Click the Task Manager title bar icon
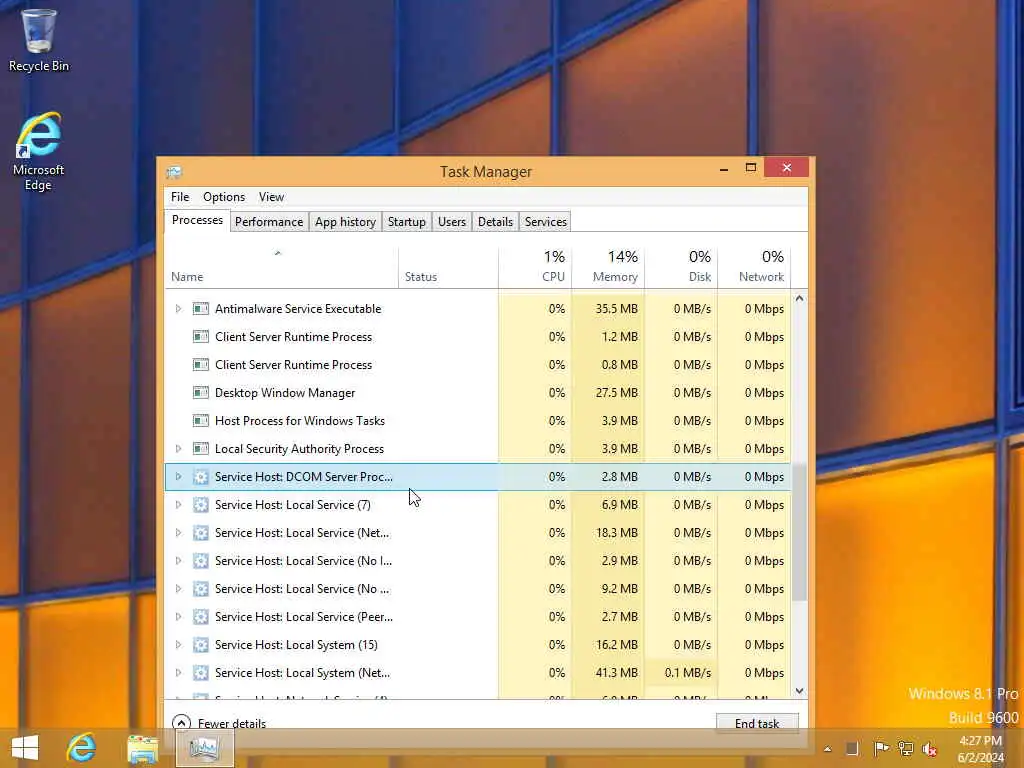Screen dimensions: 1024x768 point(174,172)
